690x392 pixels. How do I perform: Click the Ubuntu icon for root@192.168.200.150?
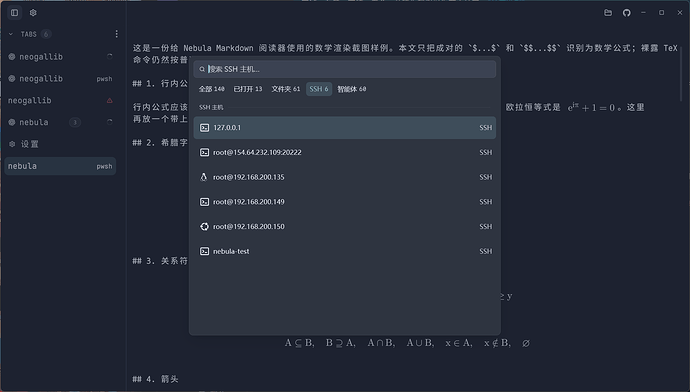point(204,227)
